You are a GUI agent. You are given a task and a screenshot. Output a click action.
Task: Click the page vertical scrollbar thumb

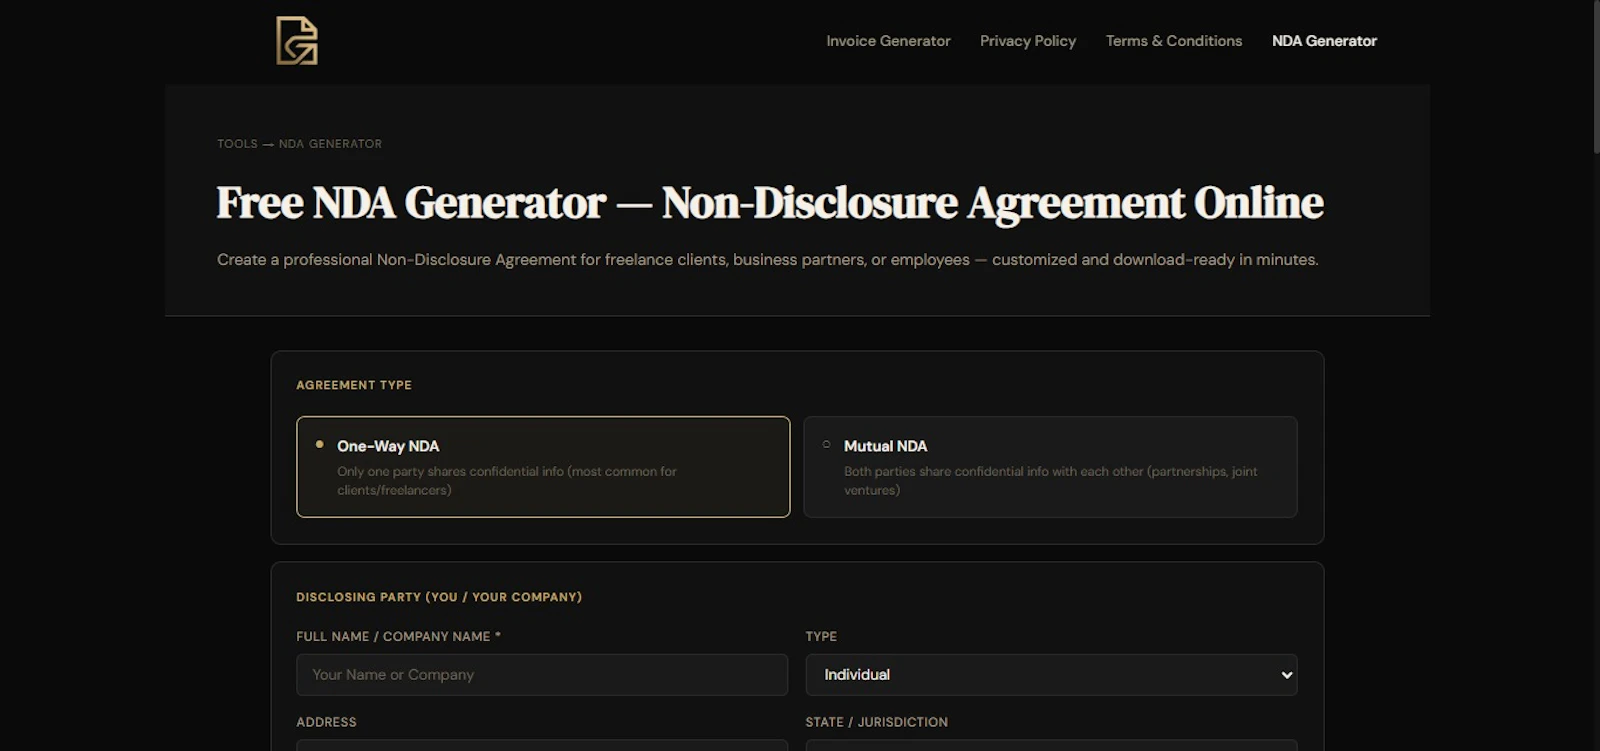(1595, 77)
